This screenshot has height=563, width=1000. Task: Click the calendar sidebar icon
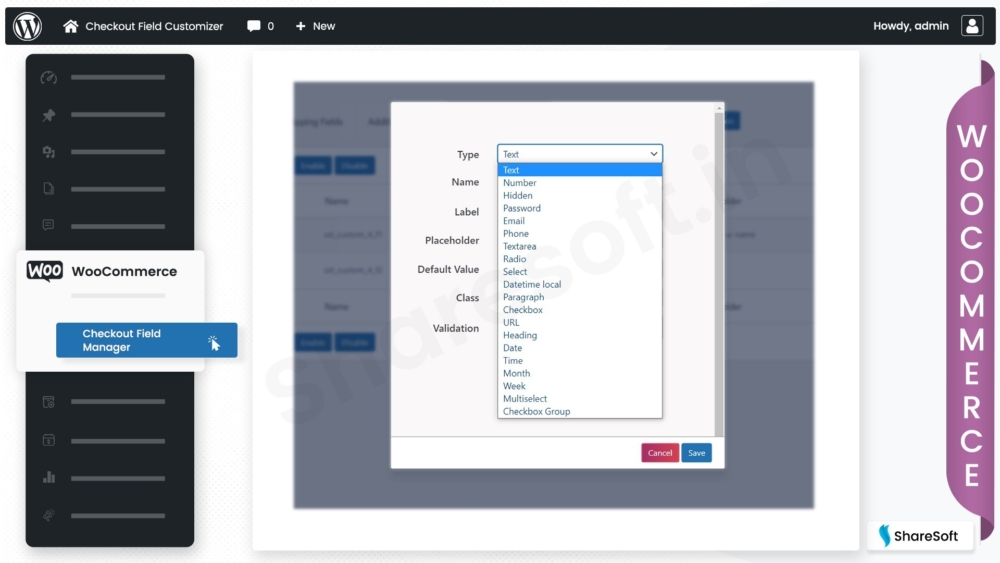(48, 441)
